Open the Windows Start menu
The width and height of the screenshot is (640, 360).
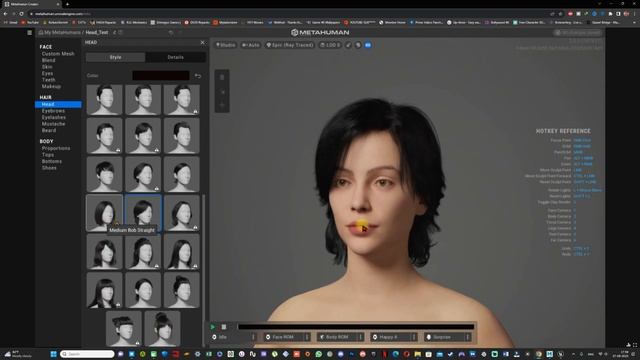53,354
